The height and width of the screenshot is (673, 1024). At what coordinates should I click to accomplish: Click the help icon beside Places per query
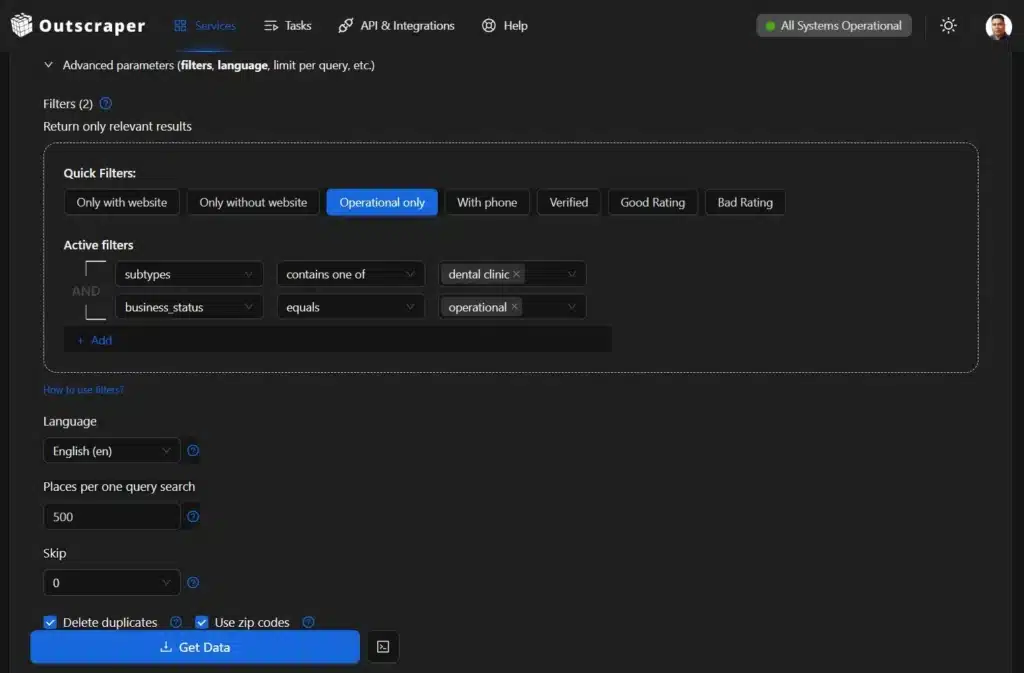[x=192, y=516]
